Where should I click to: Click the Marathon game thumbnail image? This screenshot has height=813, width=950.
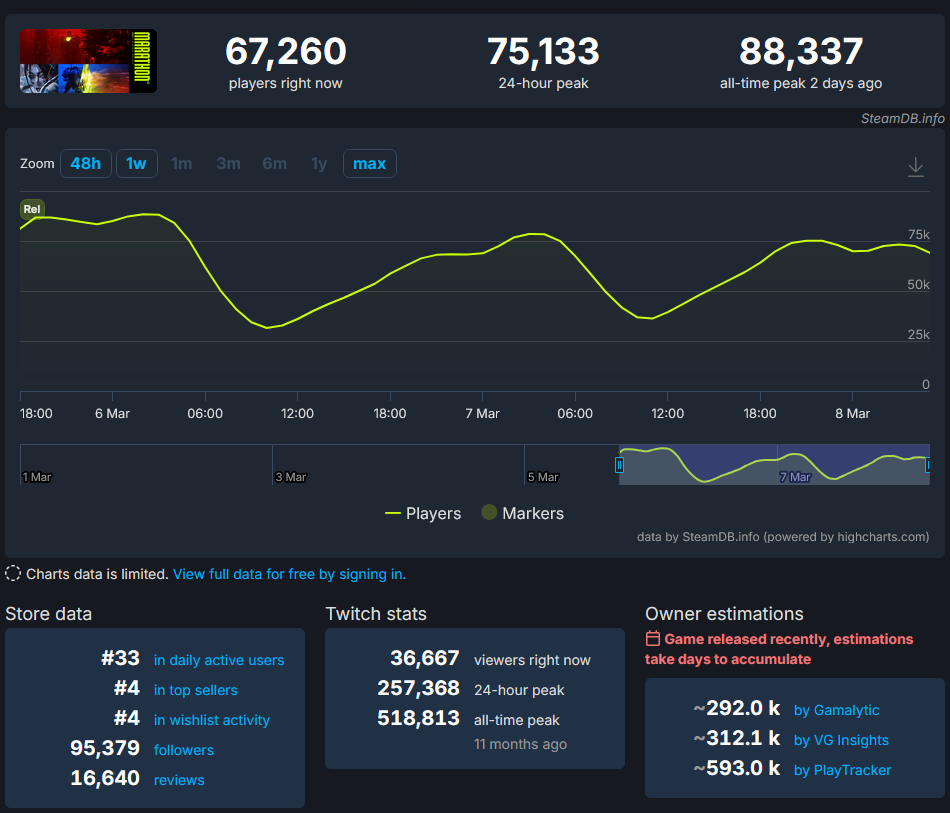(x=88, y=61)
